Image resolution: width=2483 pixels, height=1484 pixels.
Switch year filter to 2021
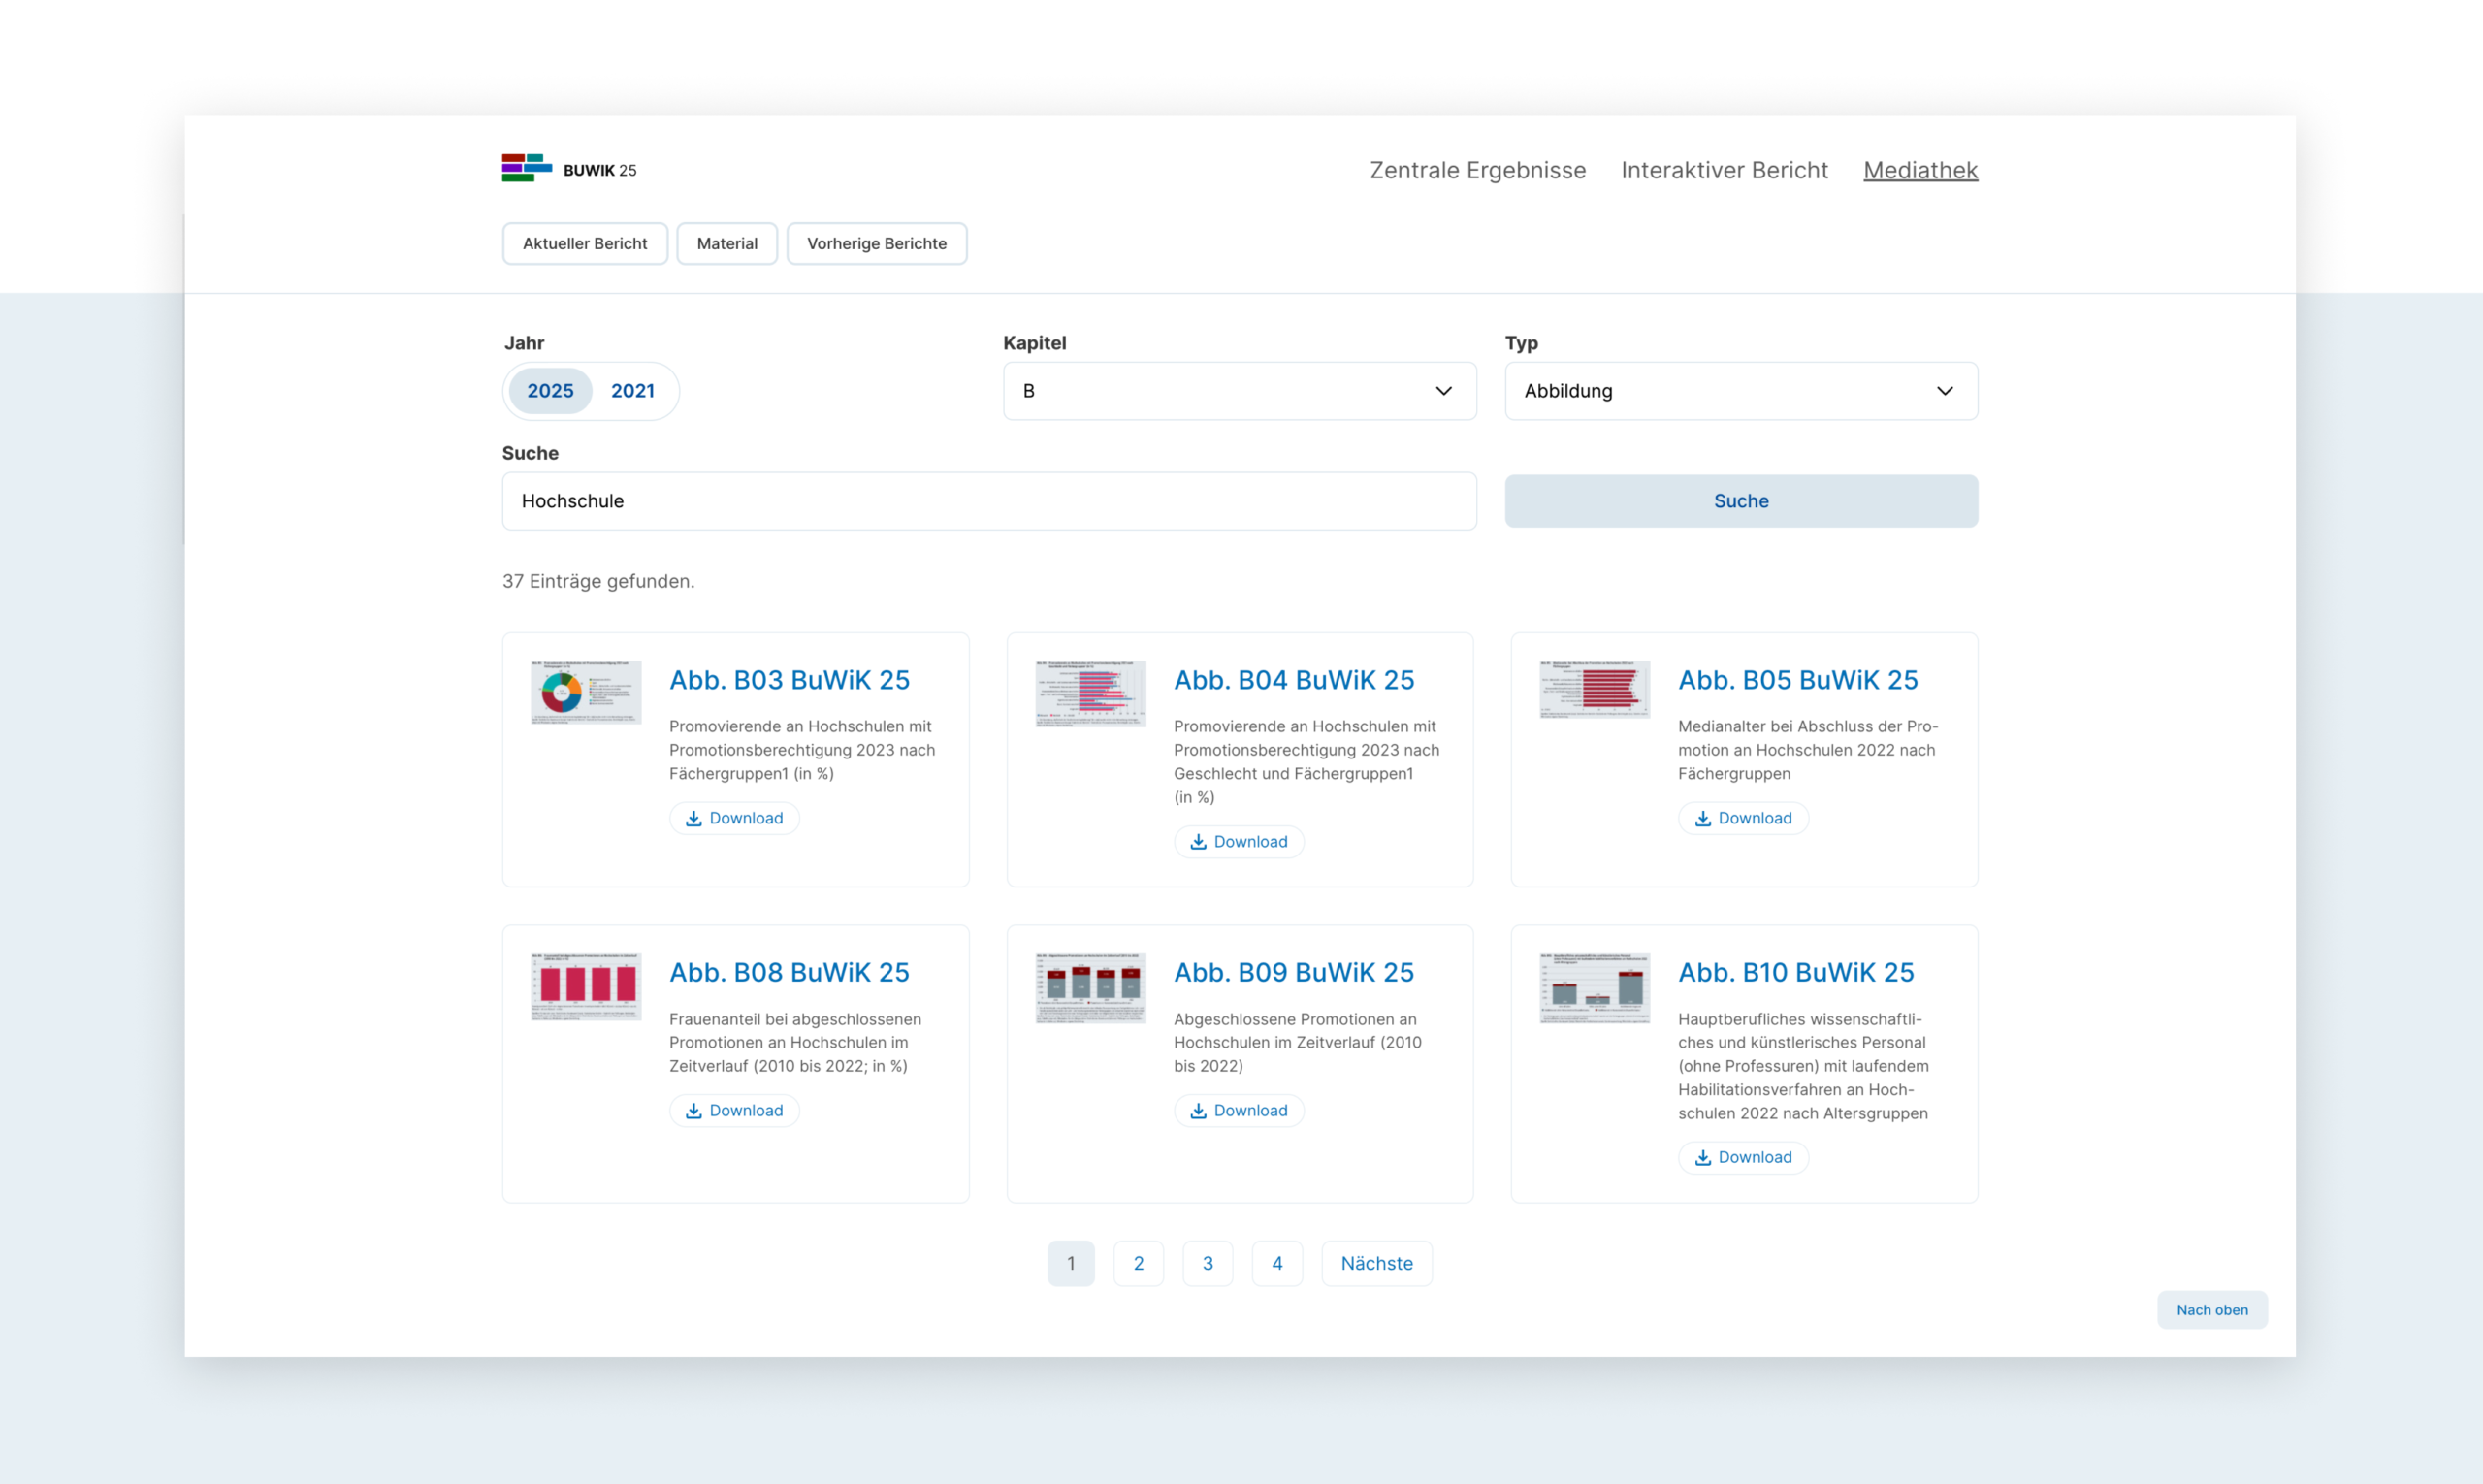633,391
